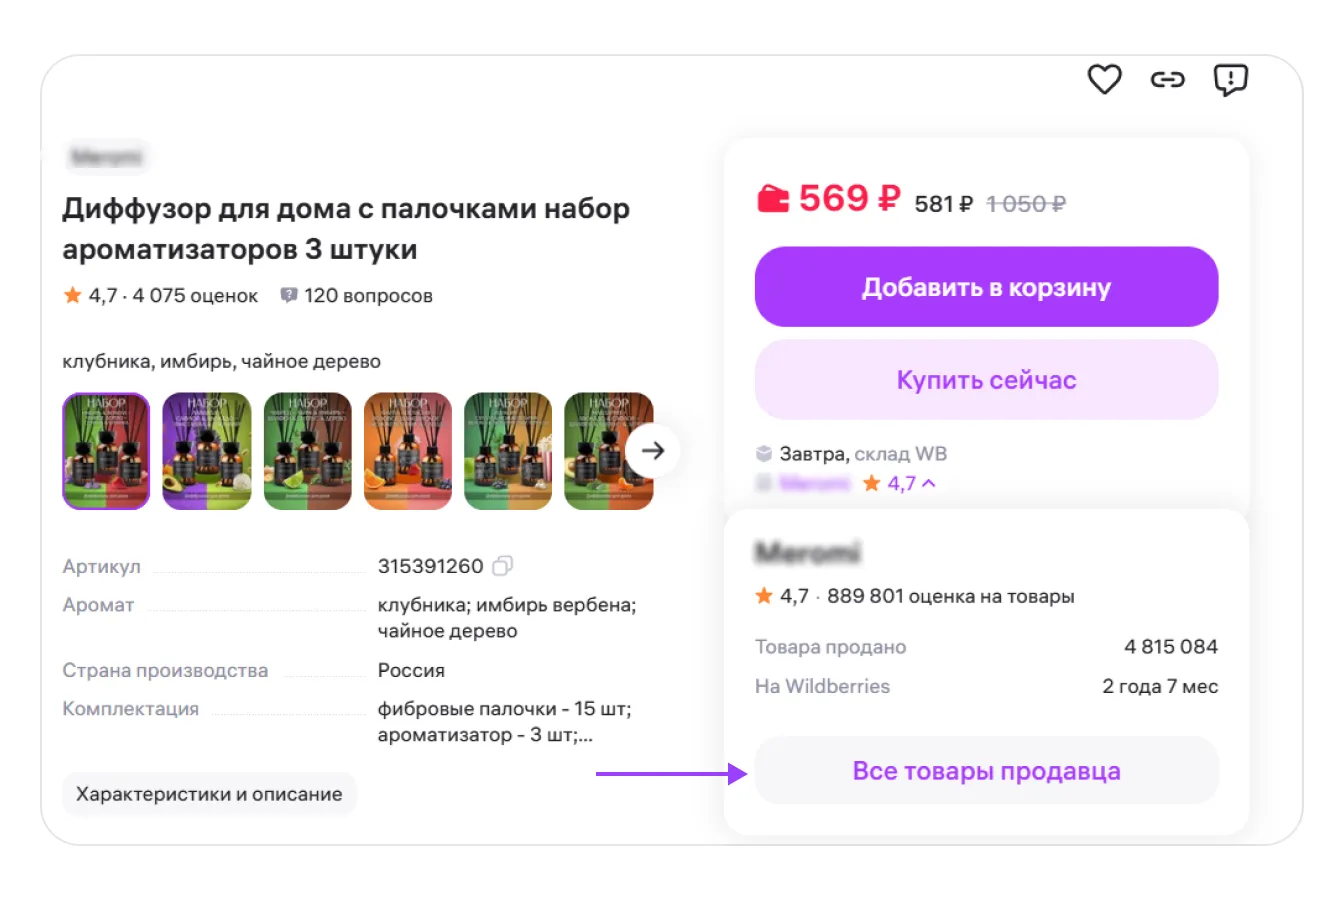Open the 4 075 оценок reviews link
The width and height of the screenshot is (1344, 900).
point(195,296)
